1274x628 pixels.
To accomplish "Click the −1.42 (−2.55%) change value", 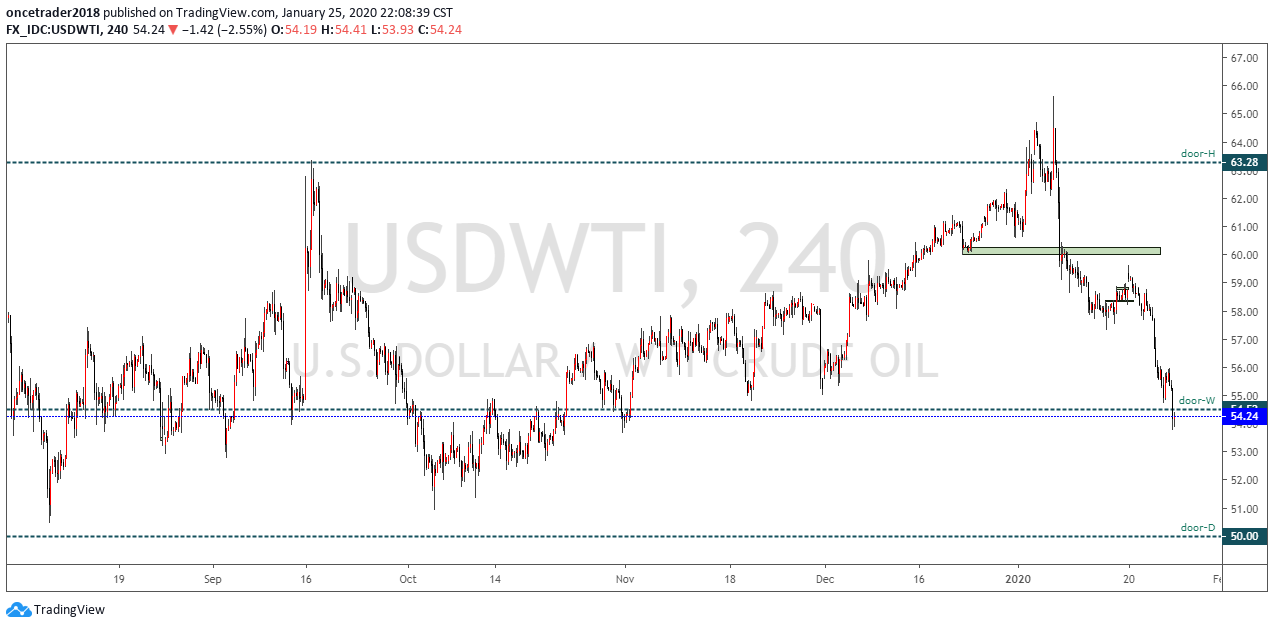I will pyautogui.click(x=225, y=29).
